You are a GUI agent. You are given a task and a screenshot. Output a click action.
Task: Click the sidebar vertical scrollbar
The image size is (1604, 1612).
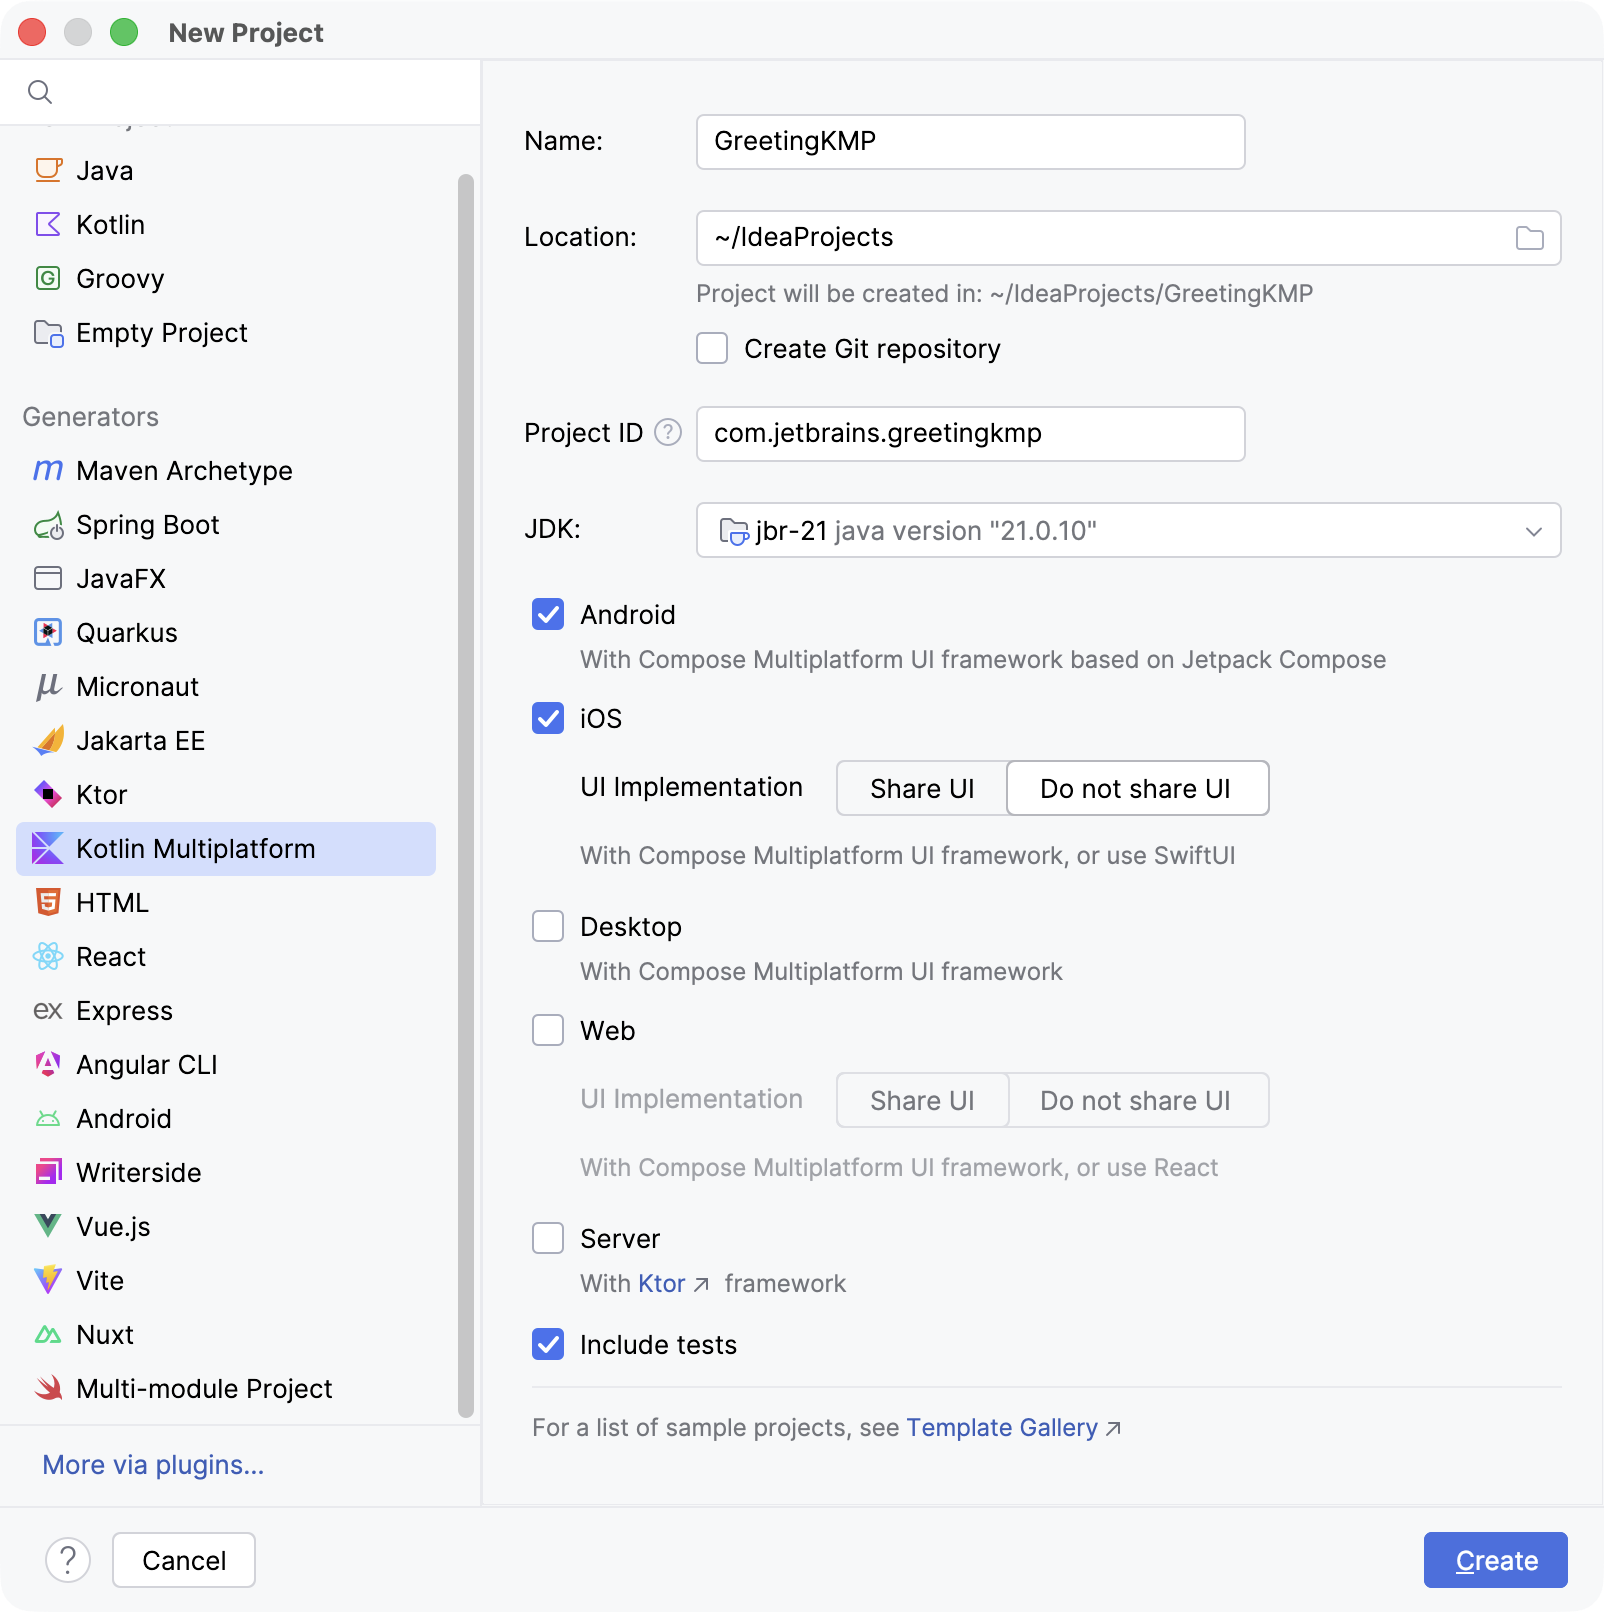tap(465, 795)
